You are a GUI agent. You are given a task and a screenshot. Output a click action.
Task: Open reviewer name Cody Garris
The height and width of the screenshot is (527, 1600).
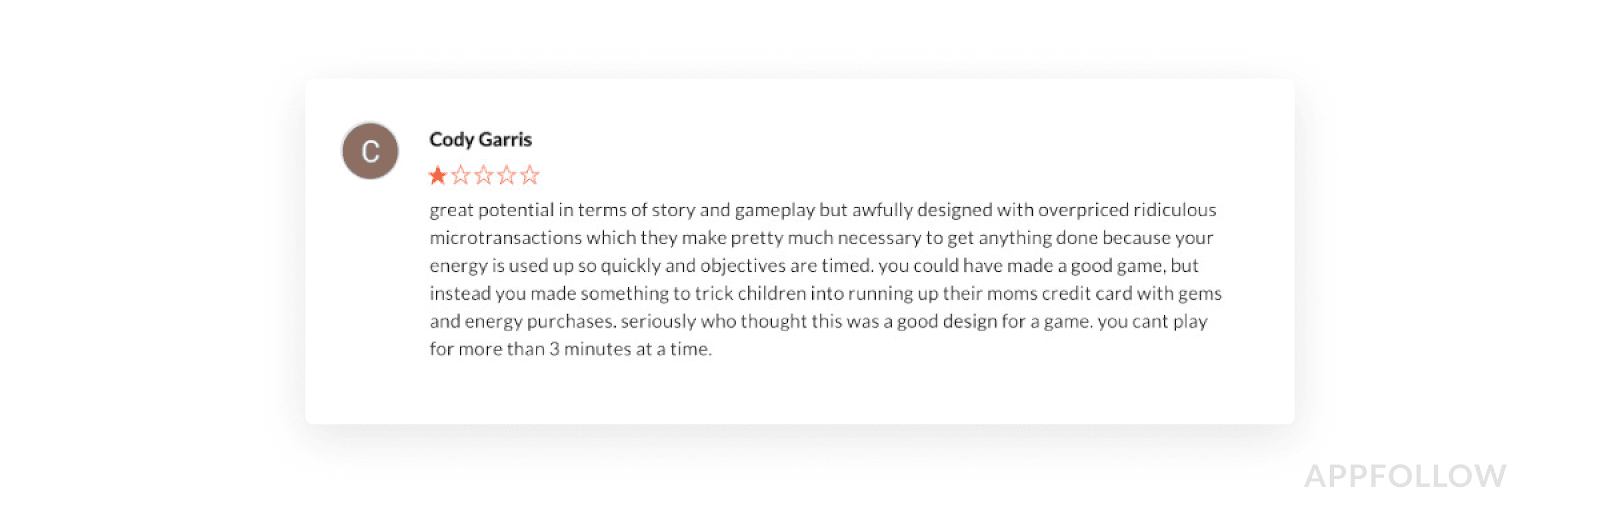pyautogui.click(x=480, y=140)
